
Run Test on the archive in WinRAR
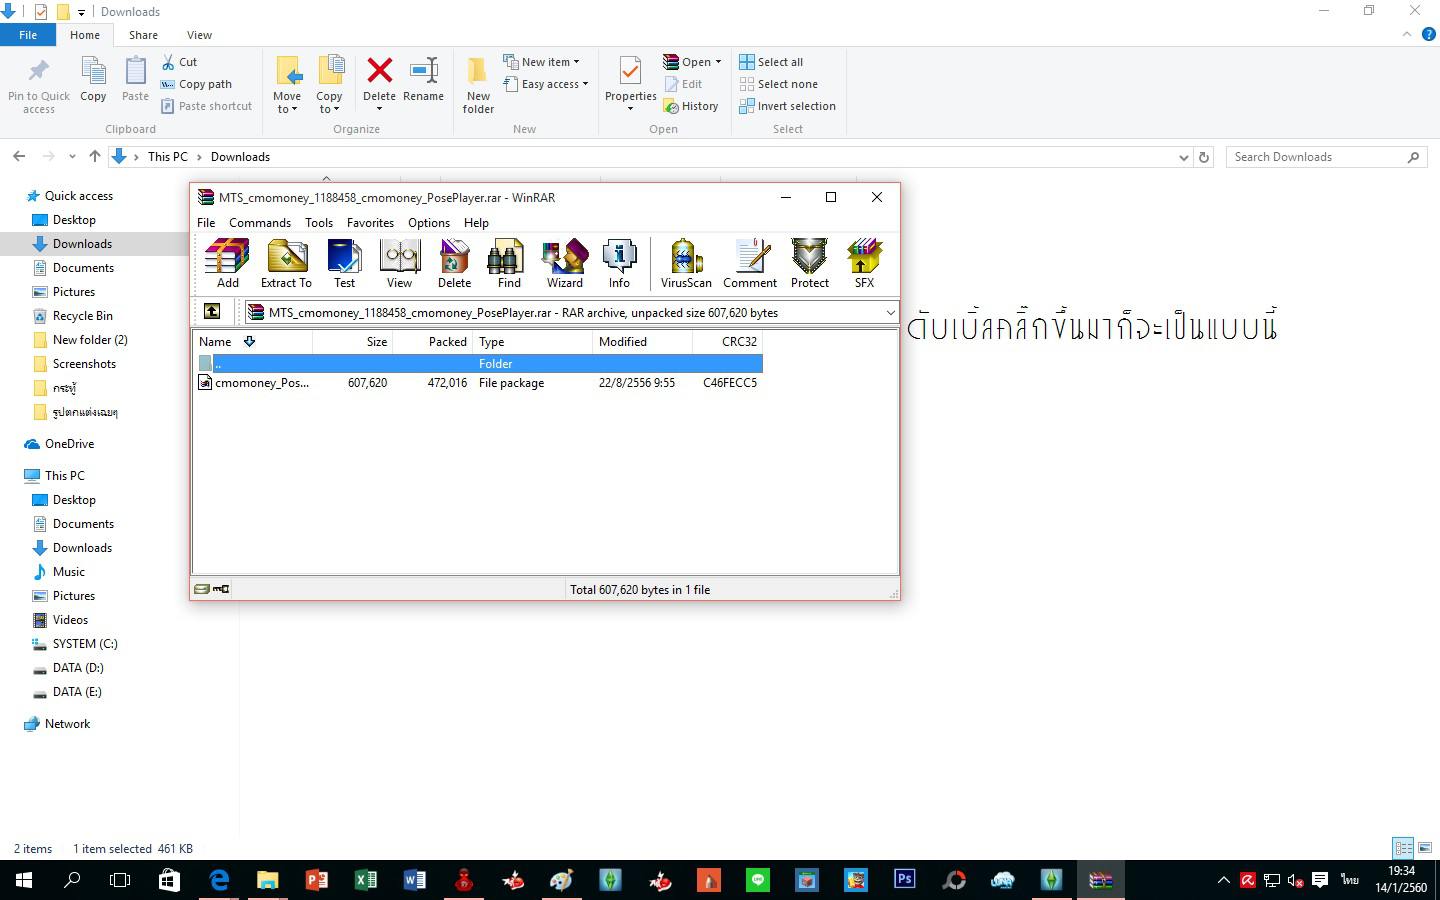[344, 264]
